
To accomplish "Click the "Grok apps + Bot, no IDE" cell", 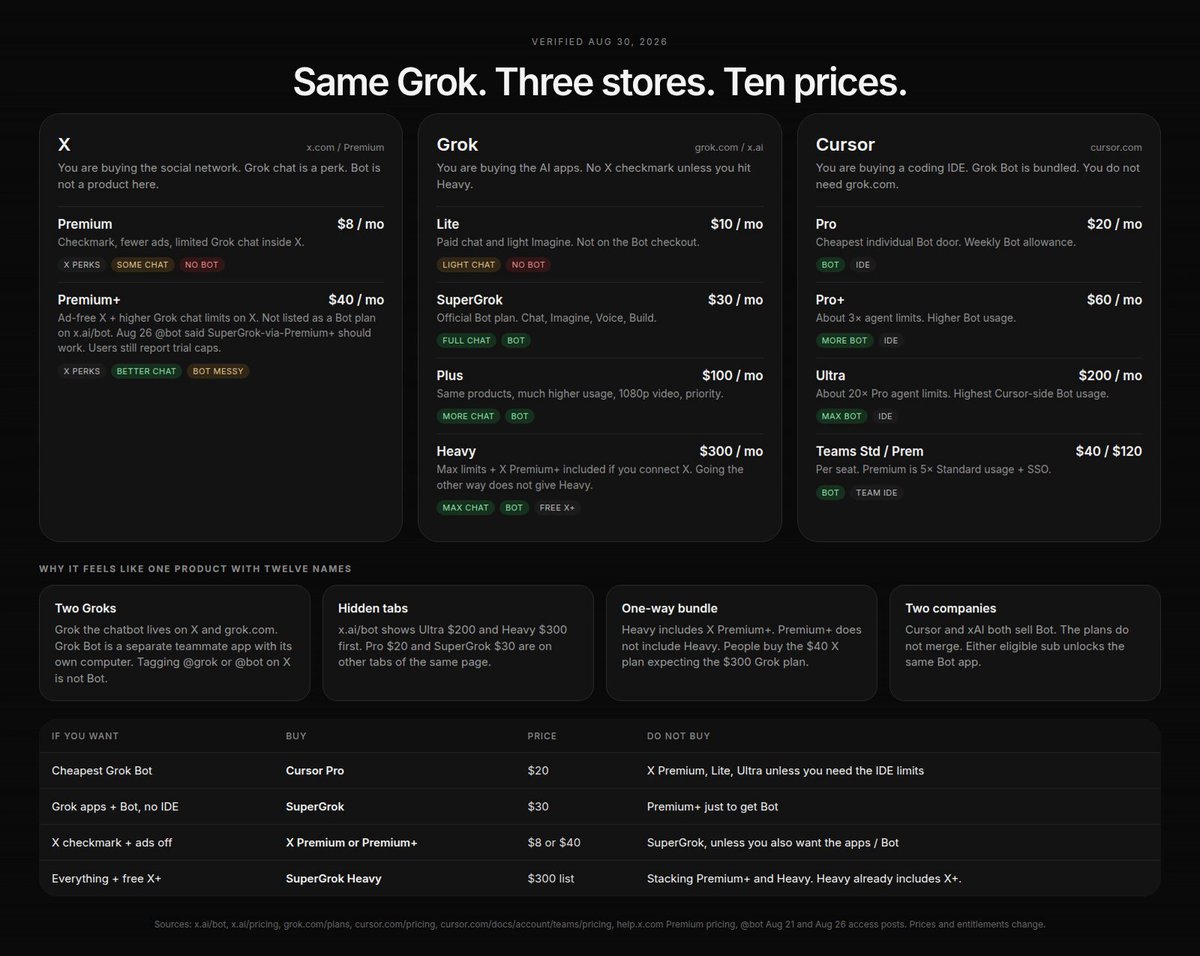I will coord(115,807).
